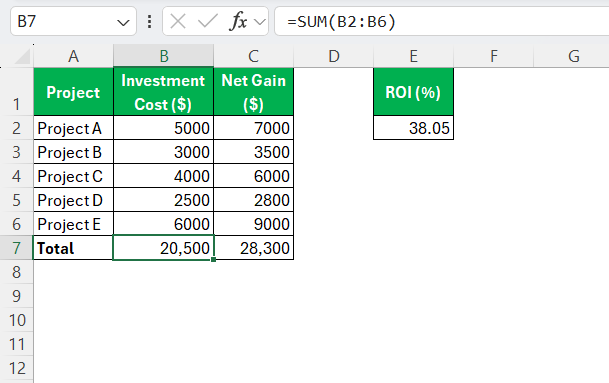
Task: Select the 'Project B' cell
Action: pos(73,152)
